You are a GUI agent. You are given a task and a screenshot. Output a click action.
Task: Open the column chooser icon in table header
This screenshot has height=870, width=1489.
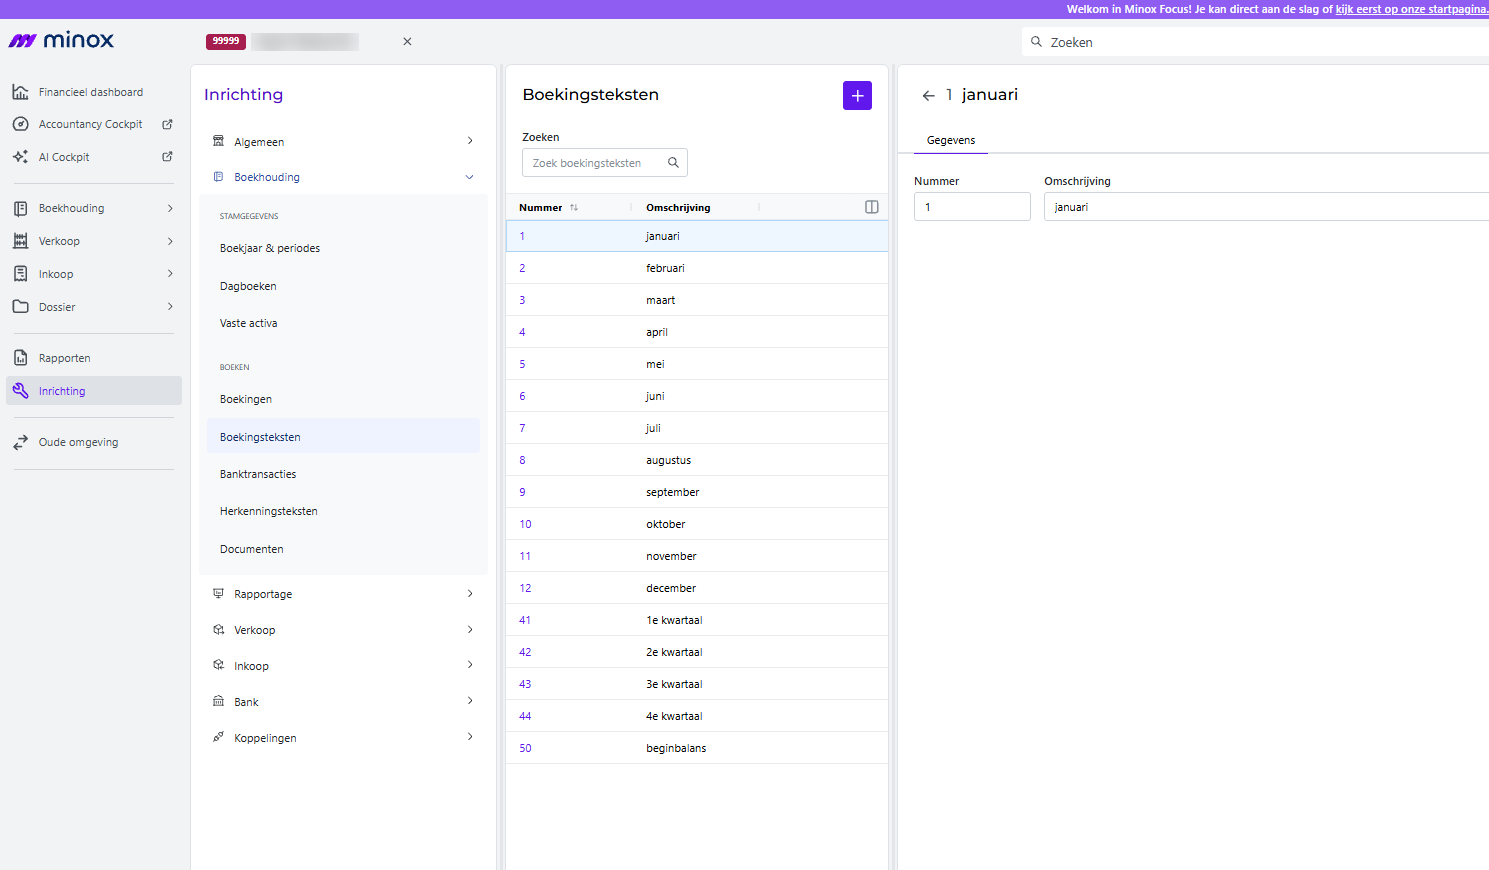[x=872, y=207]
